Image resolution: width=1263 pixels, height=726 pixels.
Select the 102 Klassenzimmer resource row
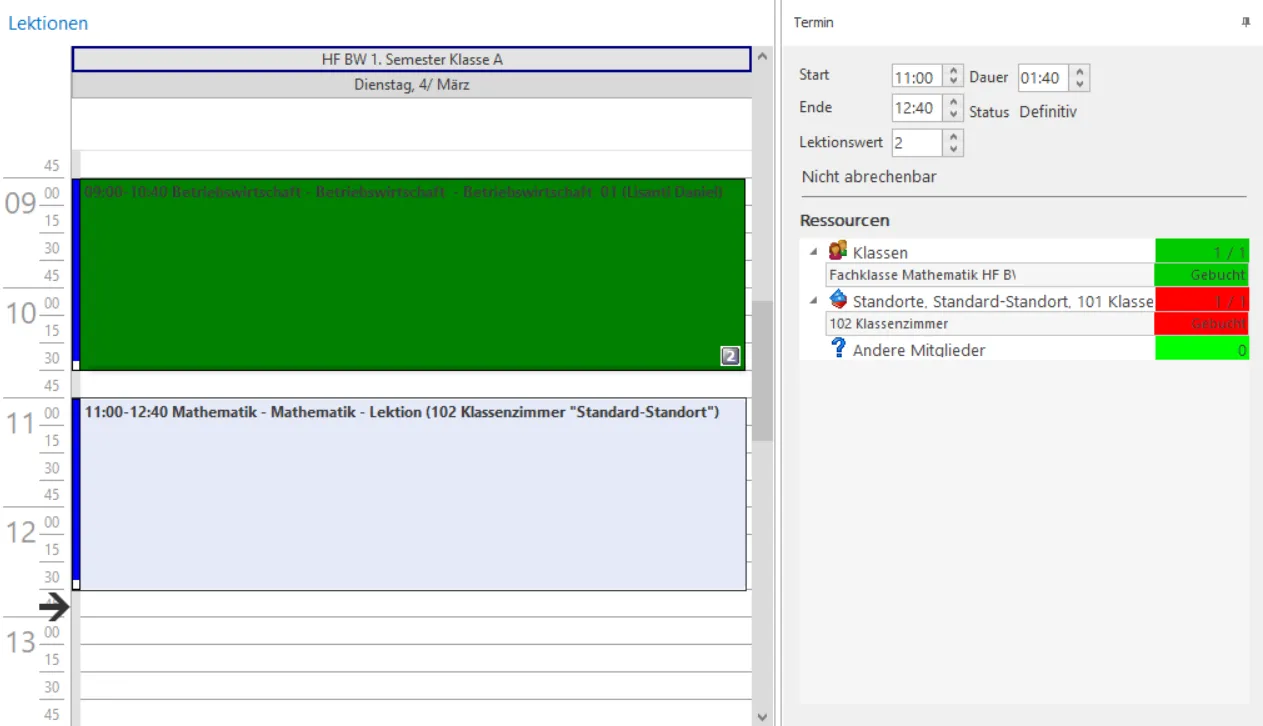[990, 324]
